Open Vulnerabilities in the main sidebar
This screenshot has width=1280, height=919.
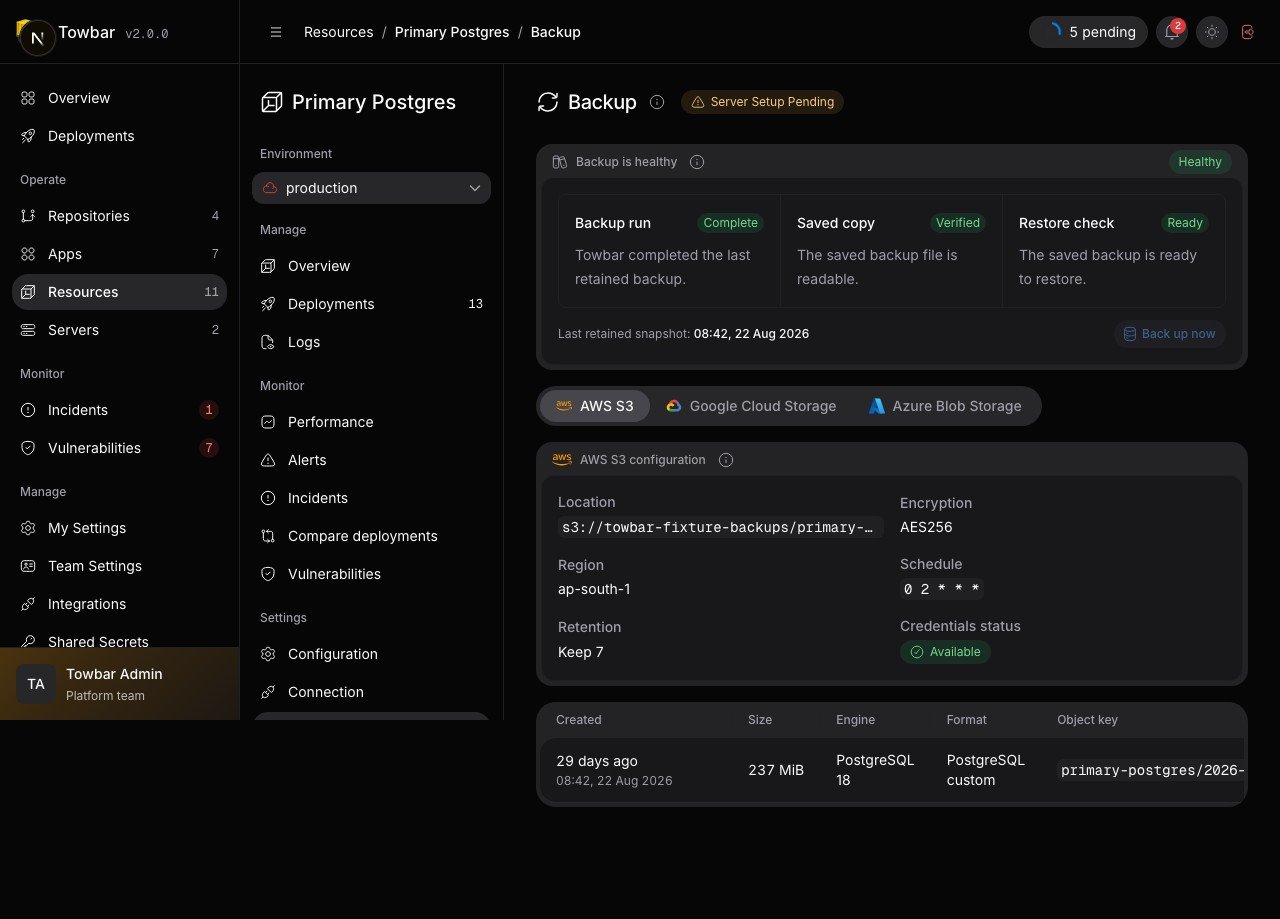[x=119, y=448]
